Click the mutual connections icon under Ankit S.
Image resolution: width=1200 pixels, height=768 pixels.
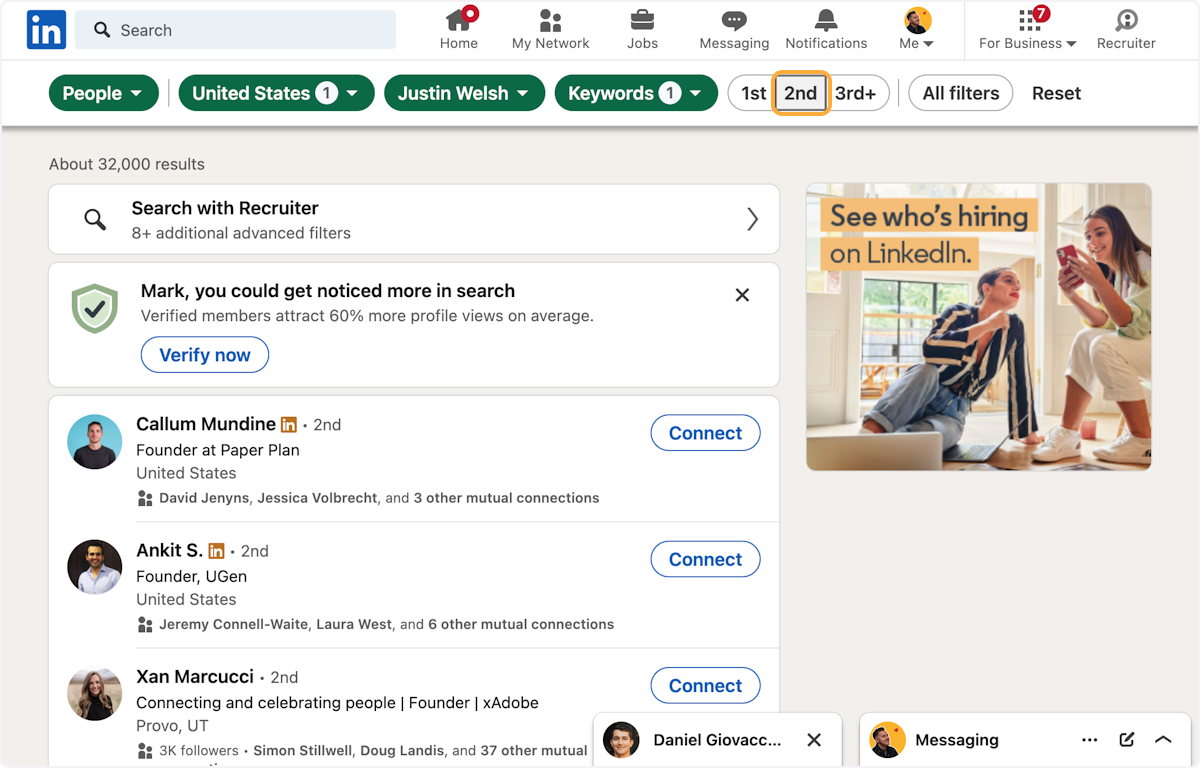click(x=145, y=624)
